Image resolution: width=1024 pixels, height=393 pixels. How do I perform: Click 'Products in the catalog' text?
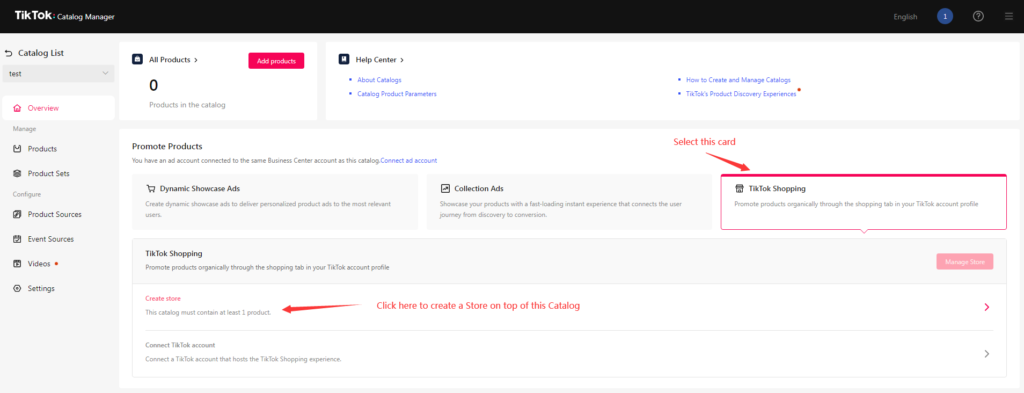187,104
